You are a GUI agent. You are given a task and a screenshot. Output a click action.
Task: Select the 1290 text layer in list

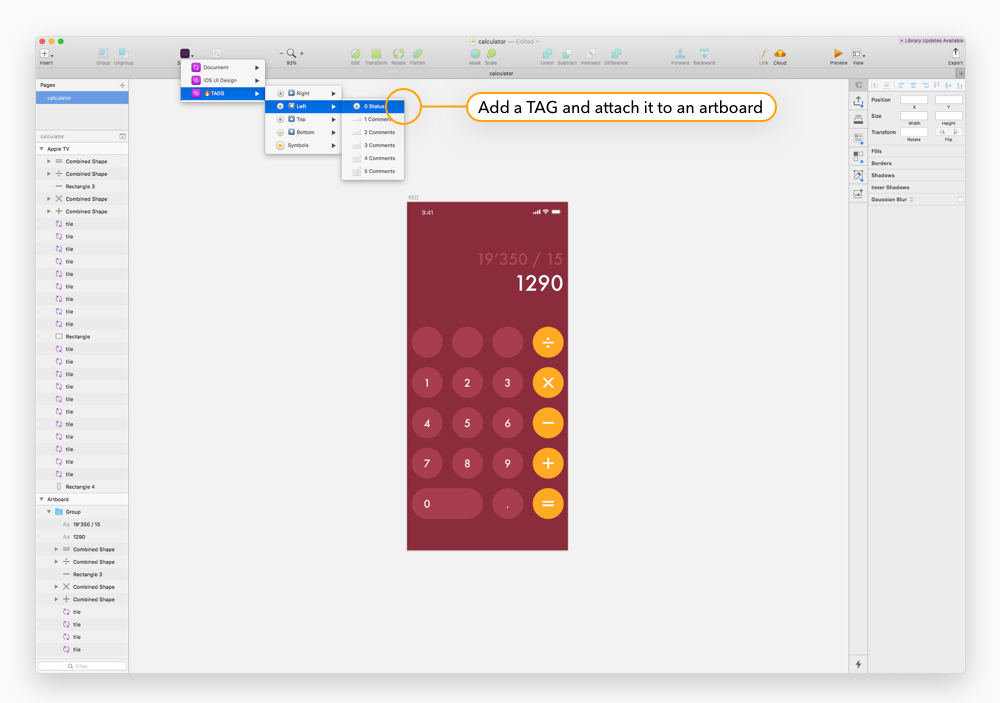(x=82, y=537)
